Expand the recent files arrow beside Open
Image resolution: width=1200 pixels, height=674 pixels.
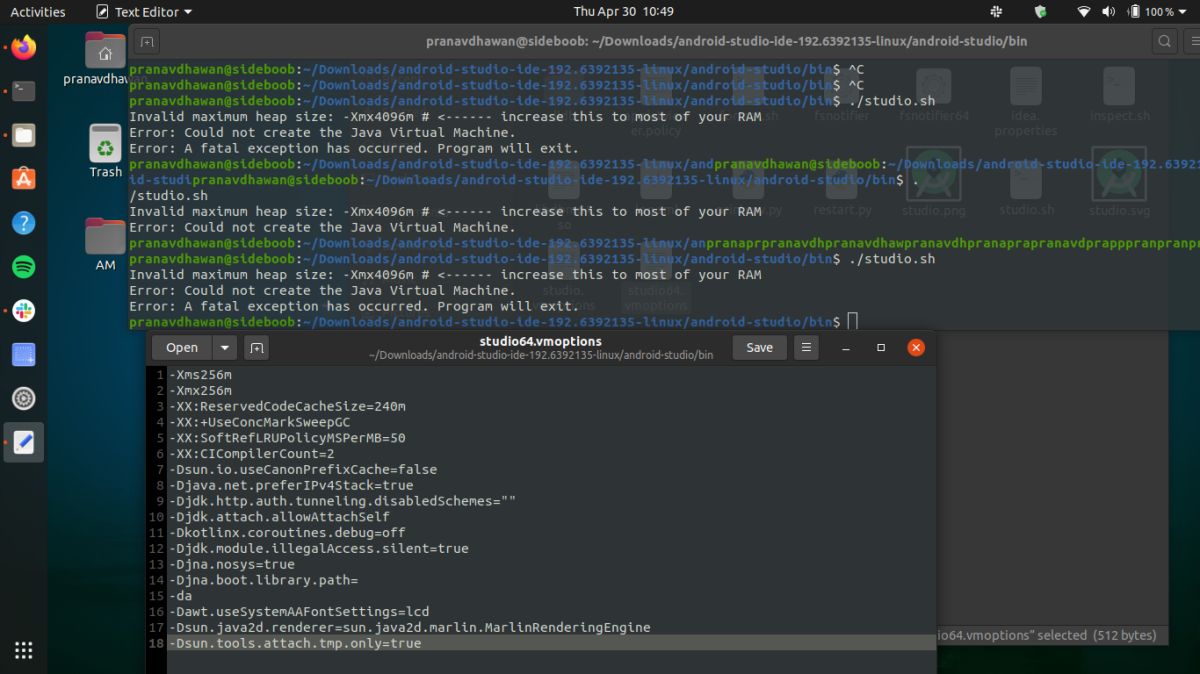[225, 347]
